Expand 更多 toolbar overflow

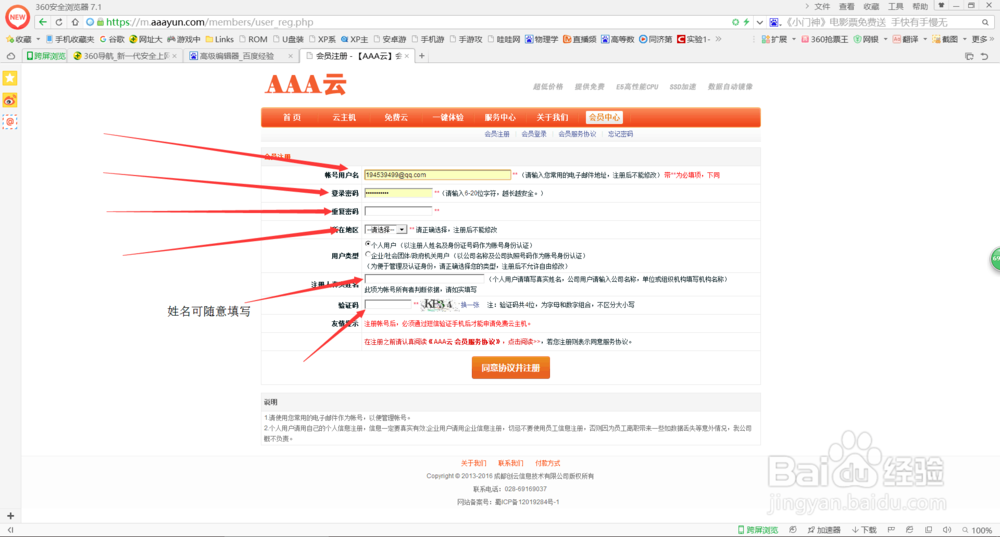click(983, 39)
